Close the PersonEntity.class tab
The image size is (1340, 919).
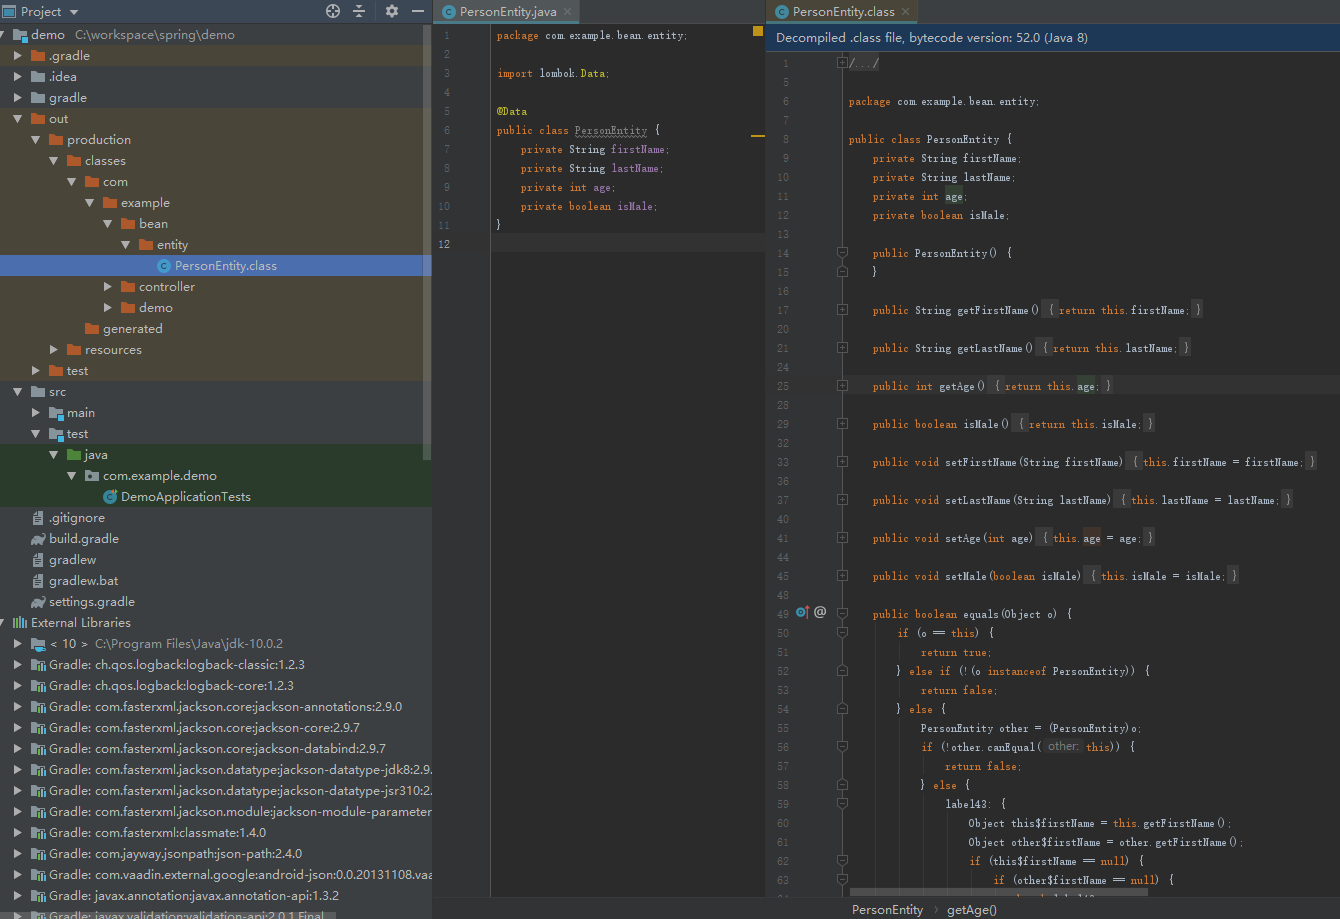(x=904, y=12)
